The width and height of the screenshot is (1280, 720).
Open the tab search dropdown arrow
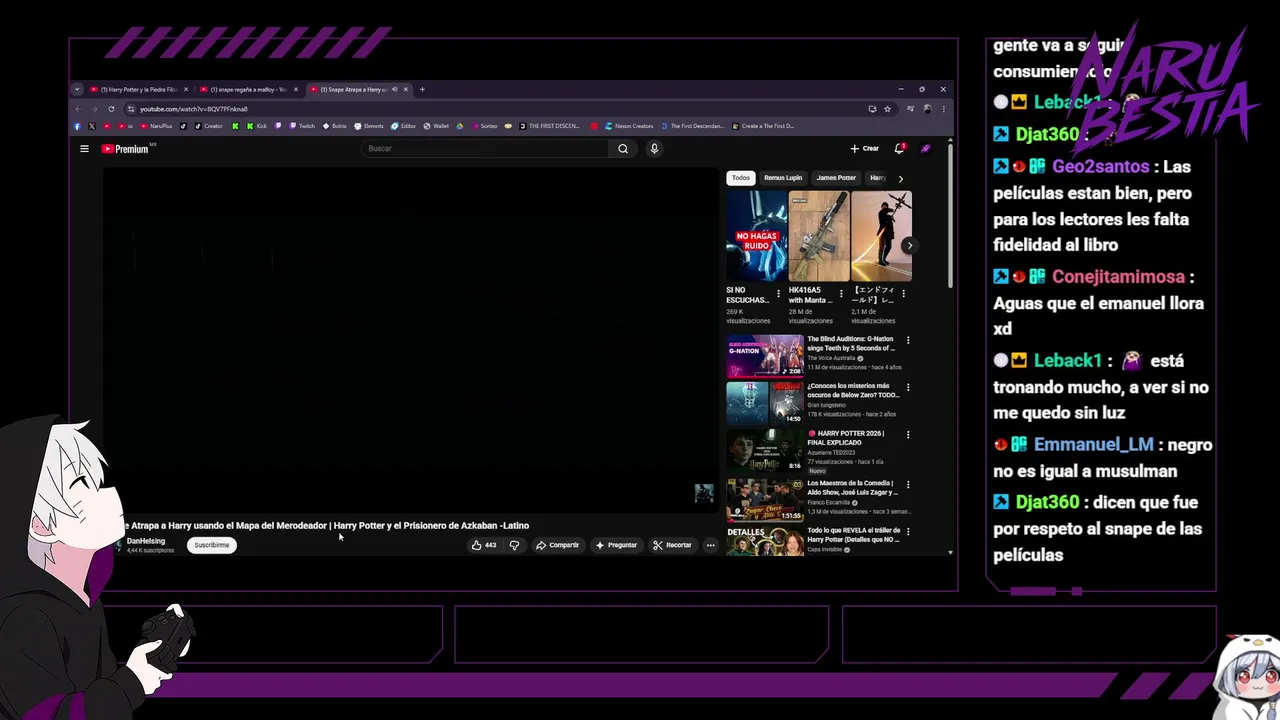77,89
